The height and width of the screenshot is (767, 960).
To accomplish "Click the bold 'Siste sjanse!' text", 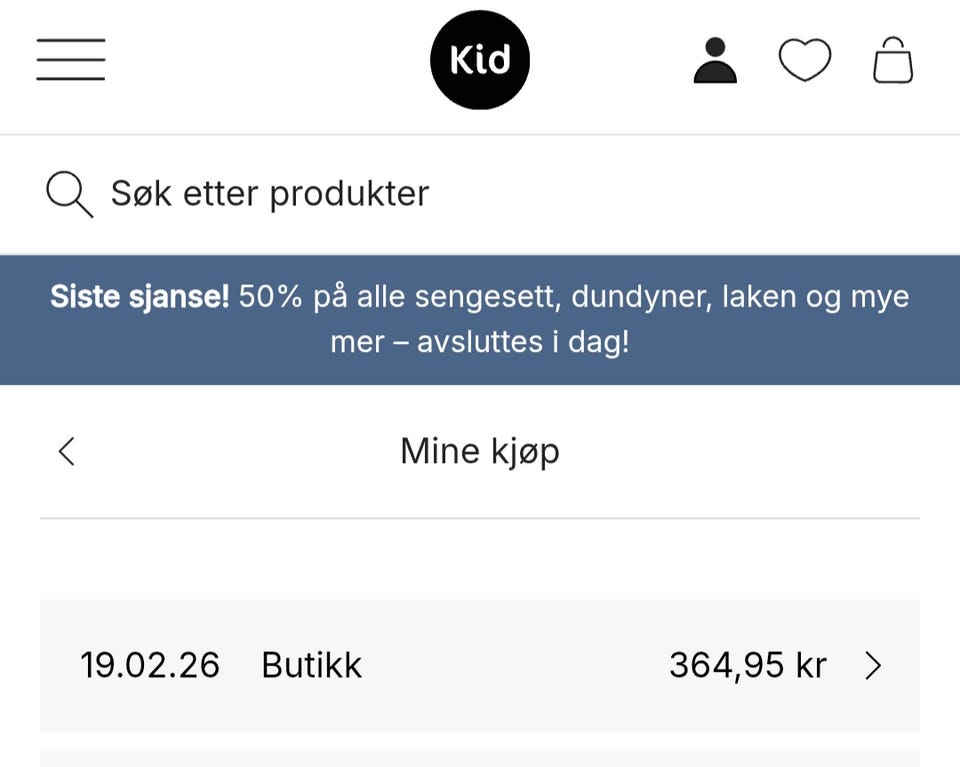I will [x=140, y=297].
